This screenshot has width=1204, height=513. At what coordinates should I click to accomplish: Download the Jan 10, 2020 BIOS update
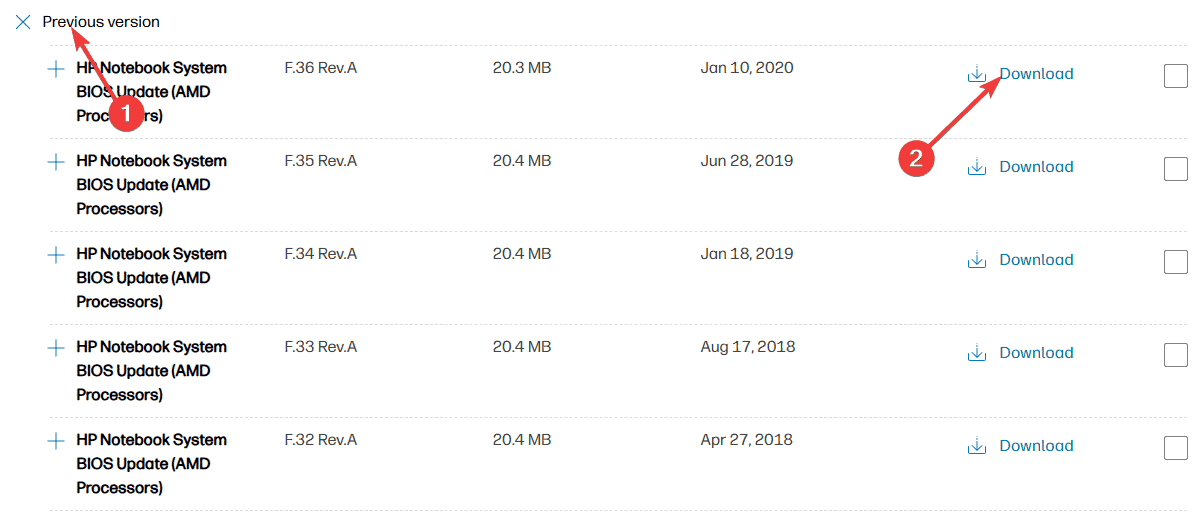point(1036,74)
